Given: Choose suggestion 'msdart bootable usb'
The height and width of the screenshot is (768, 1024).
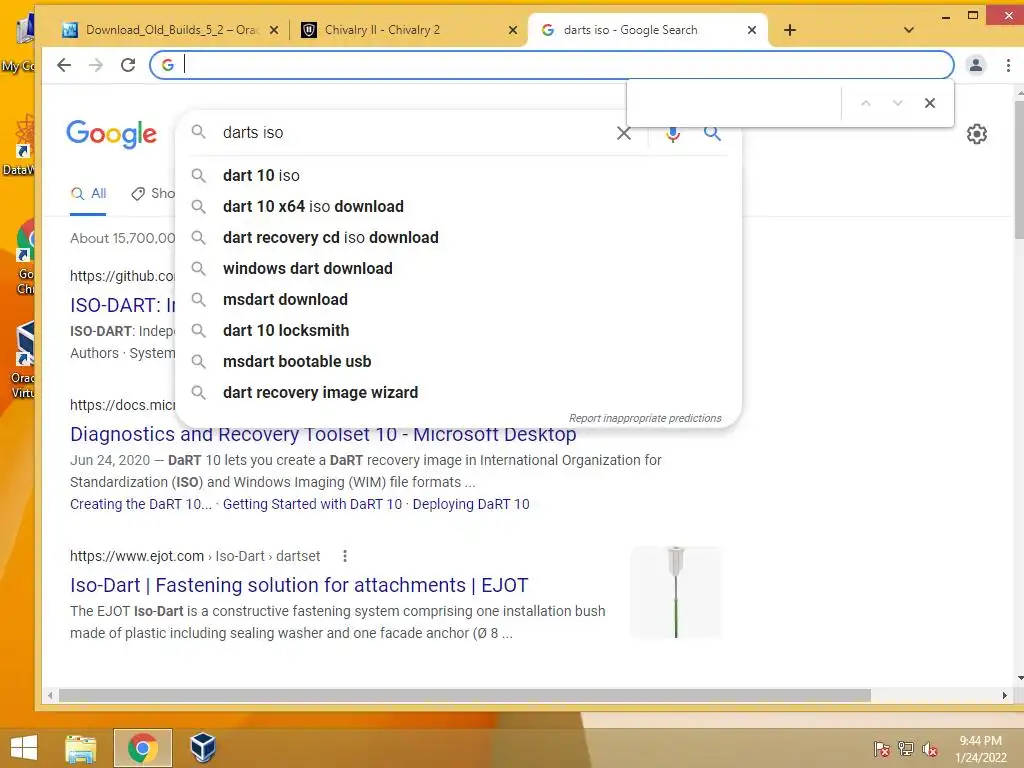Looking at the screenshot, I should 458,362.
